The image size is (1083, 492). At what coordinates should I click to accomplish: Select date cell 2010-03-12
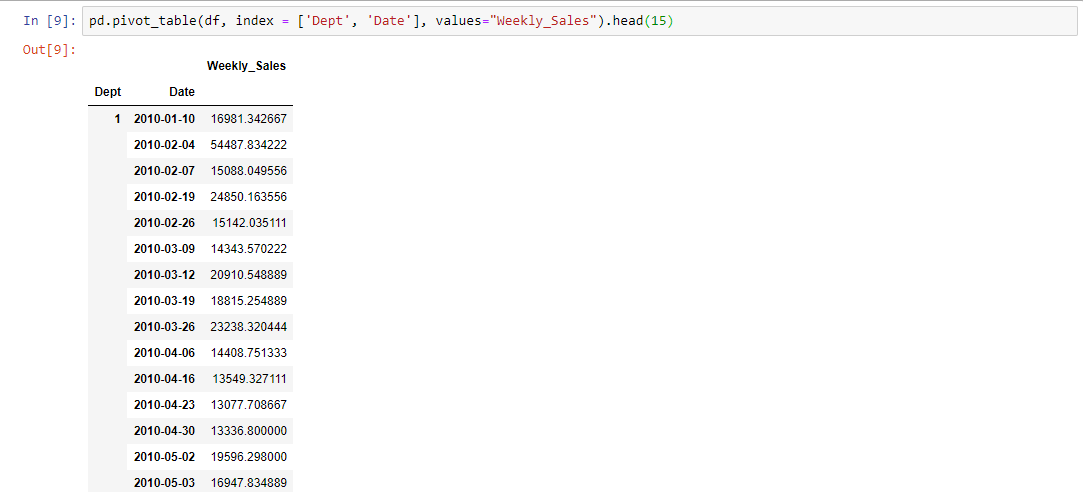[x=164, y=275]
